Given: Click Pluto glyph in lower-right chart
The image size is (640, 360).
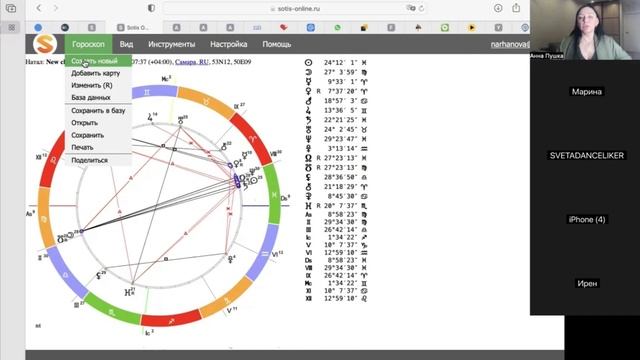Looking at the screenshot, I should click(231, 259).
